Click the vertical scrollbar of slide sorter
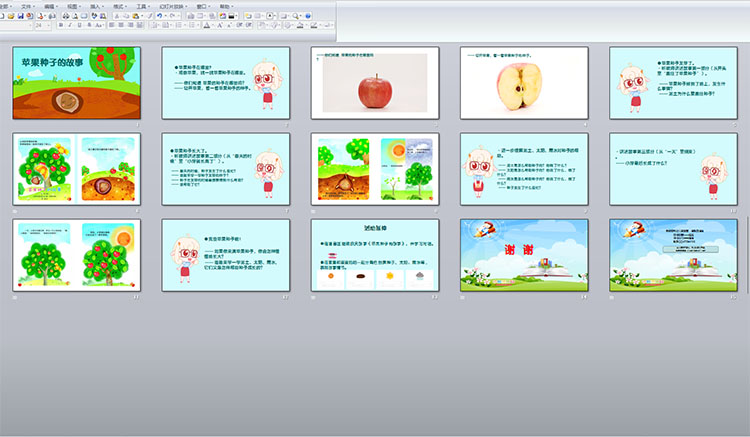The image size is (750, 437). 748,253
